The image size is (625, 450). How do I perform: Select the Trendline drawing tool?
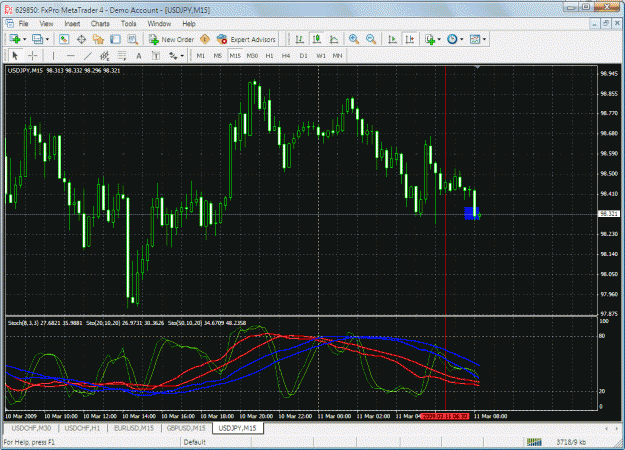coord(88,56)
